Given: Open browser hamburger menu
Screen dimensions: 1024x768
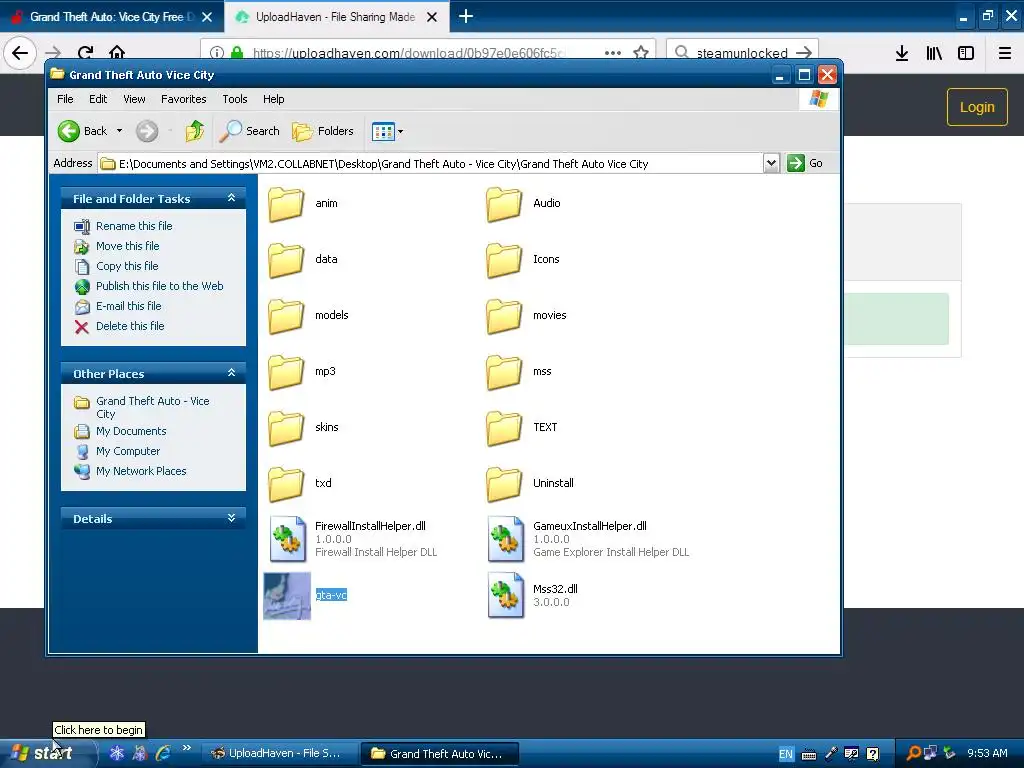Looking at the screenshot, I should [1005, 53].
